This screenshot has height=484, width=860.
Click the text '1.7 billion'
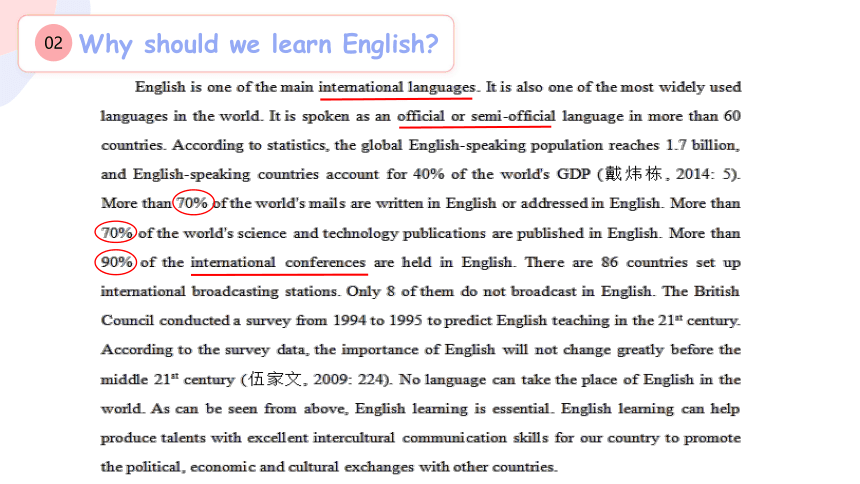click(702, 145)
